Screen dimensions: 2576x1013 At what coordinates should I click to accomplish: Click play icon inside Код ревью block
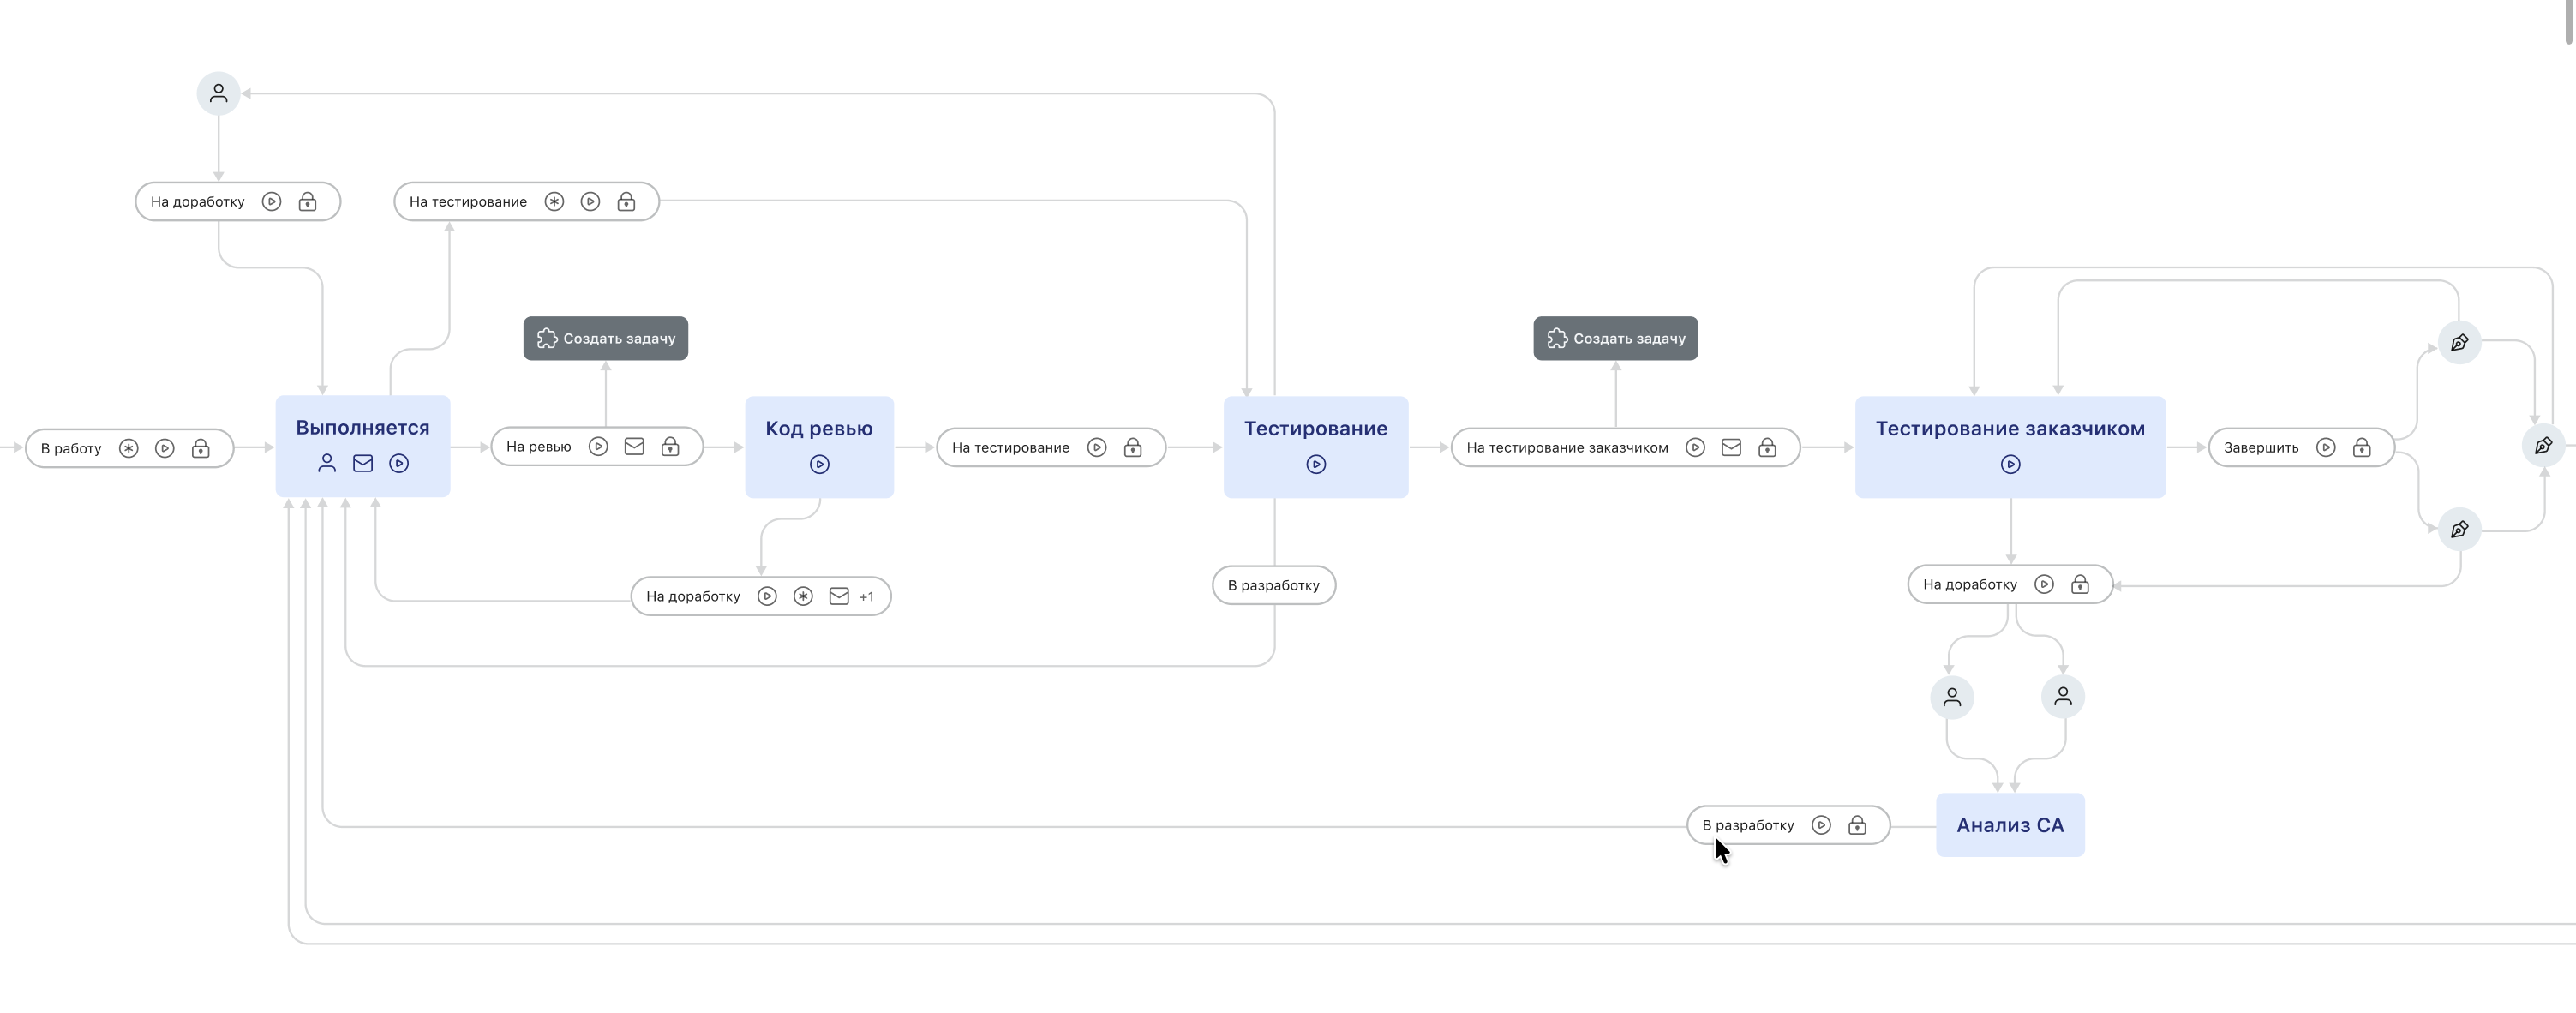click(x=819, y=464)
